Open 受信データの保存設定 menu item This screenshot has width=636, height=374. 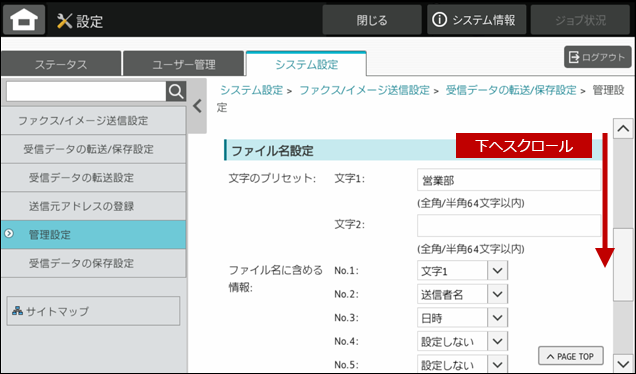coord(94,263)
